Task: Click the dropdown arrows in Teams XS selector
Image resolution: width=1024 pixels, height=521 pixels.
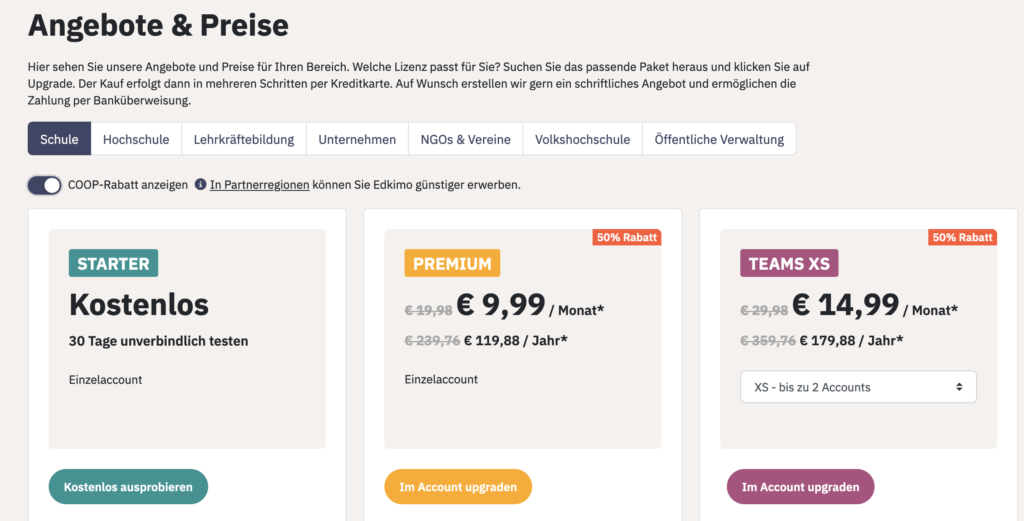Action: [x=959, y=387]
